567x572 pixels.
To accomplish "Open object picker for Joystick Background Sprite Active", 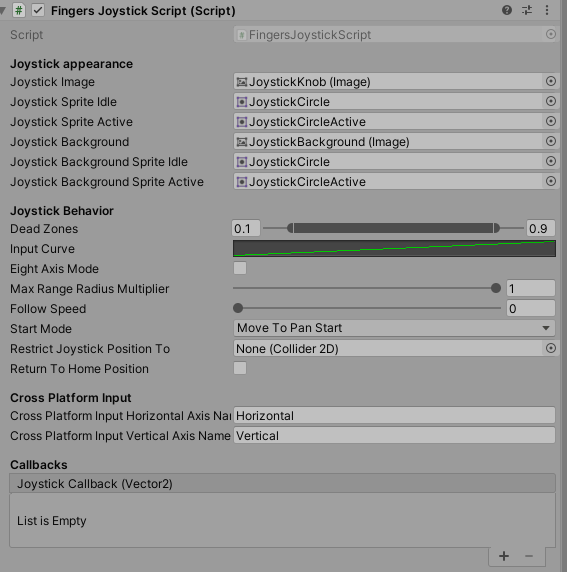I will tap(551, 181).
